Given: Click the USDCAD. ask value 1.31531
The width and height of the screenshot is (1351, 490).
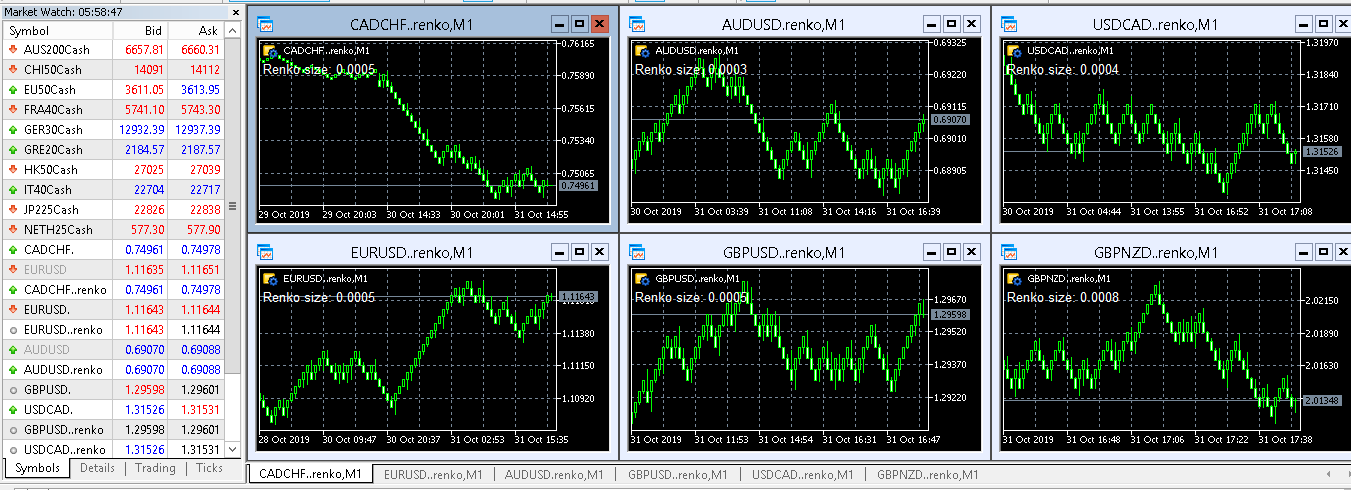Looking at the screenshot, I should pyautogui.click(x=202, y=410).
